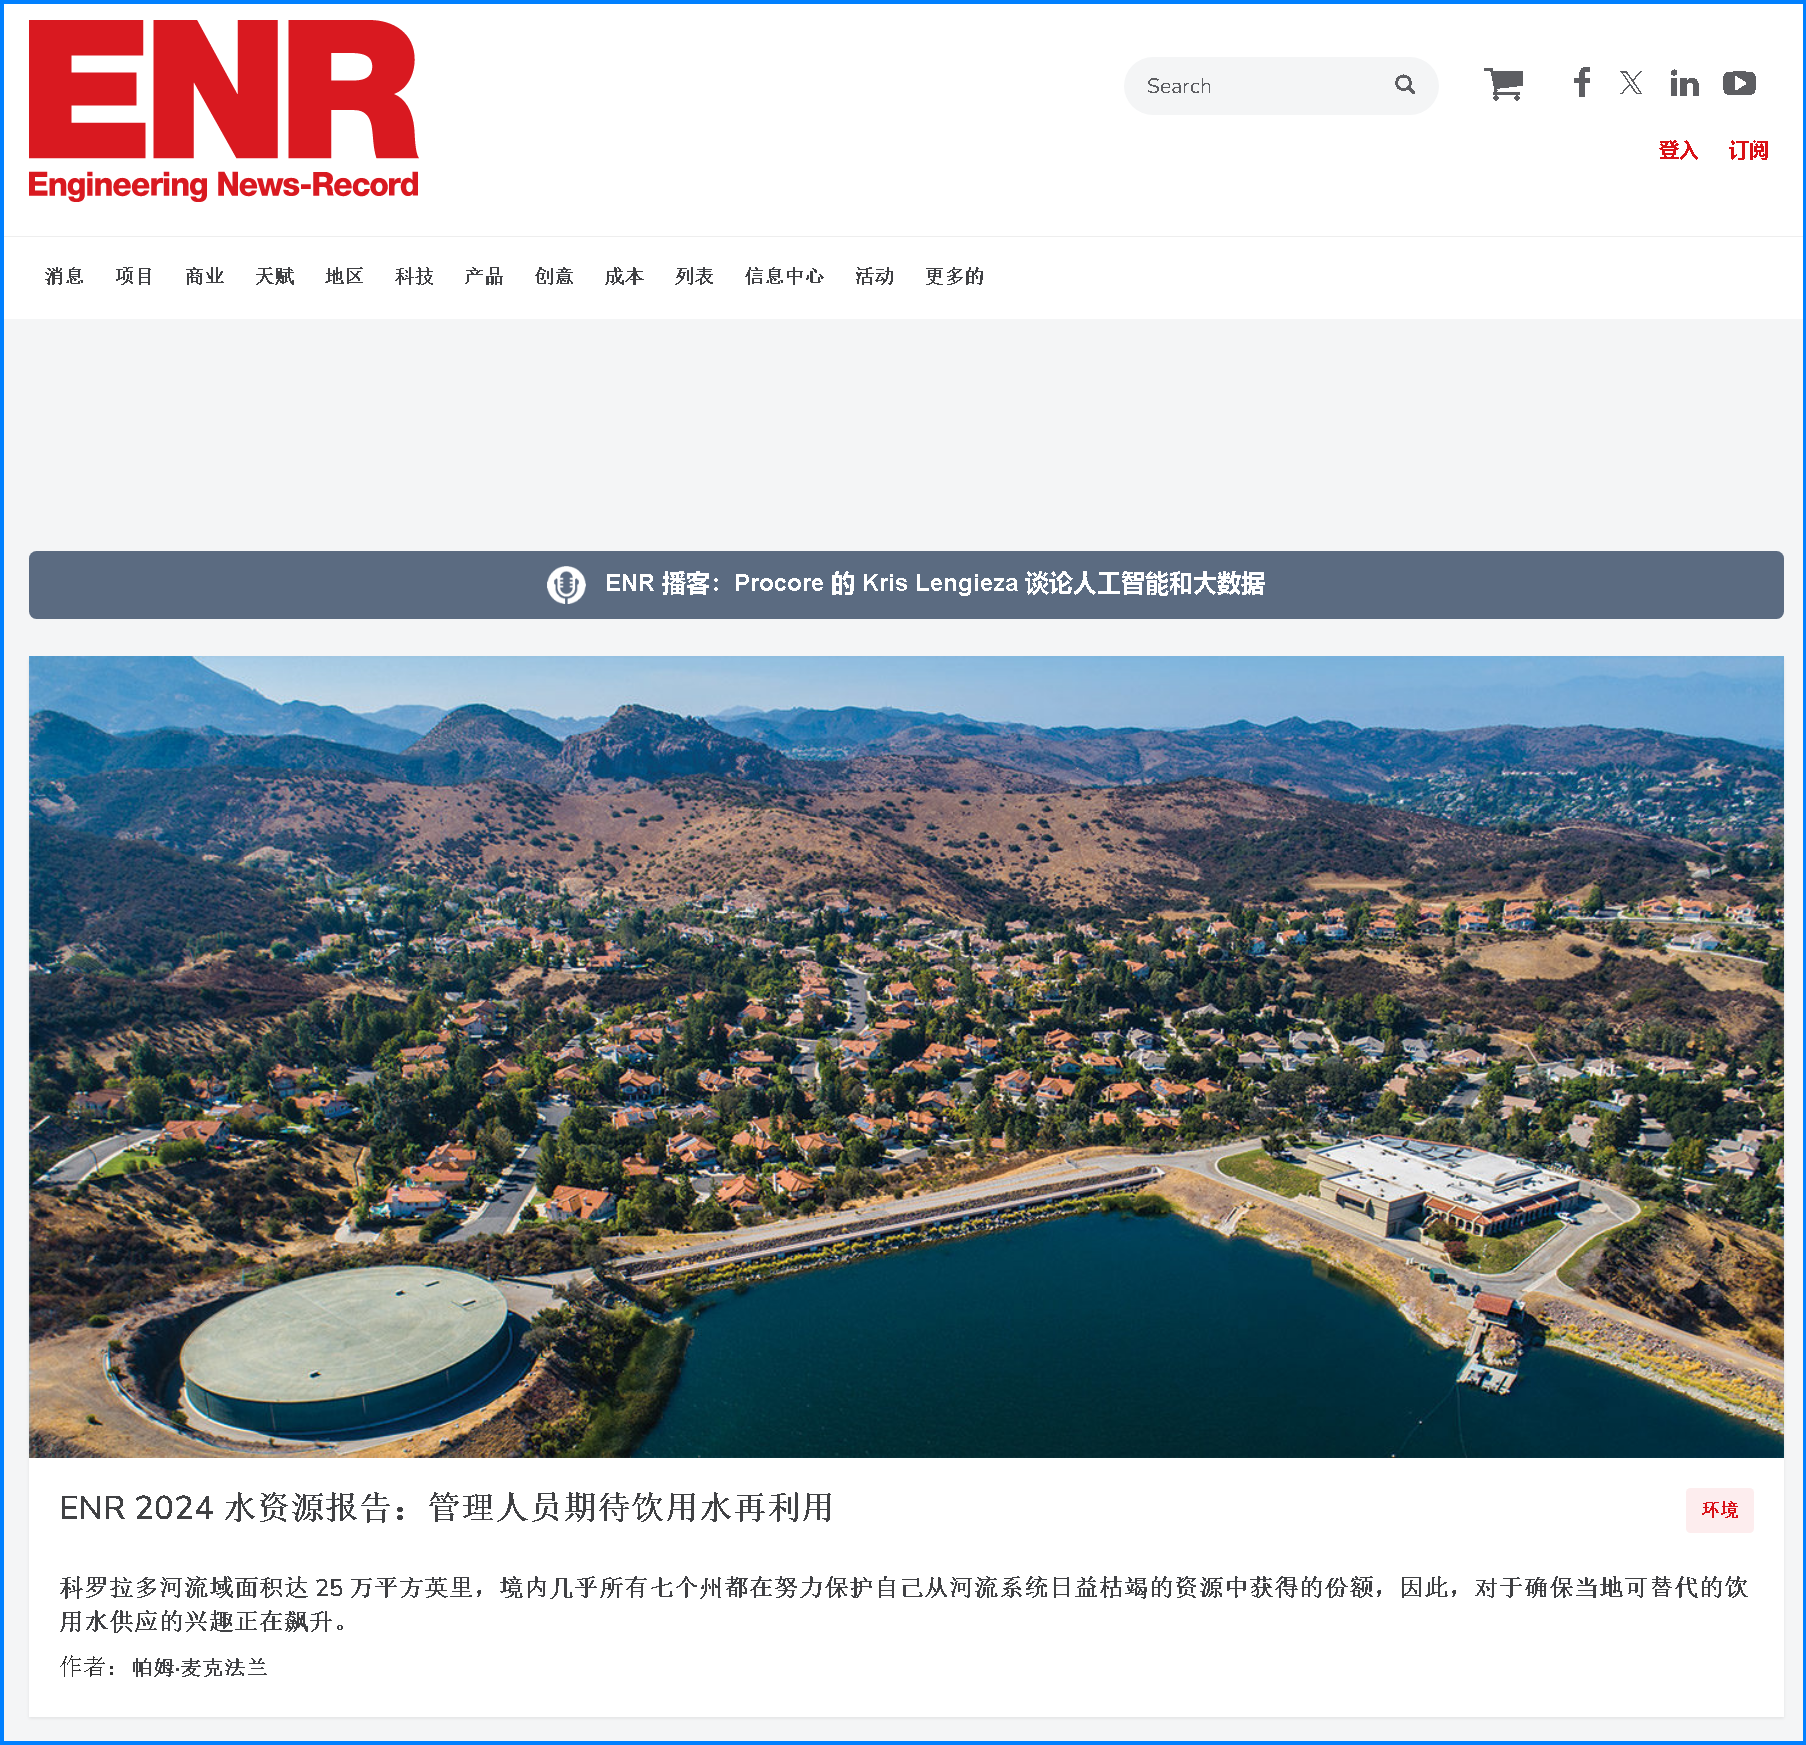Click the 订阅 subscribe link
Image resolution: width=1806 pixels, height=1745 pixels.
[x=1748, y=150]
